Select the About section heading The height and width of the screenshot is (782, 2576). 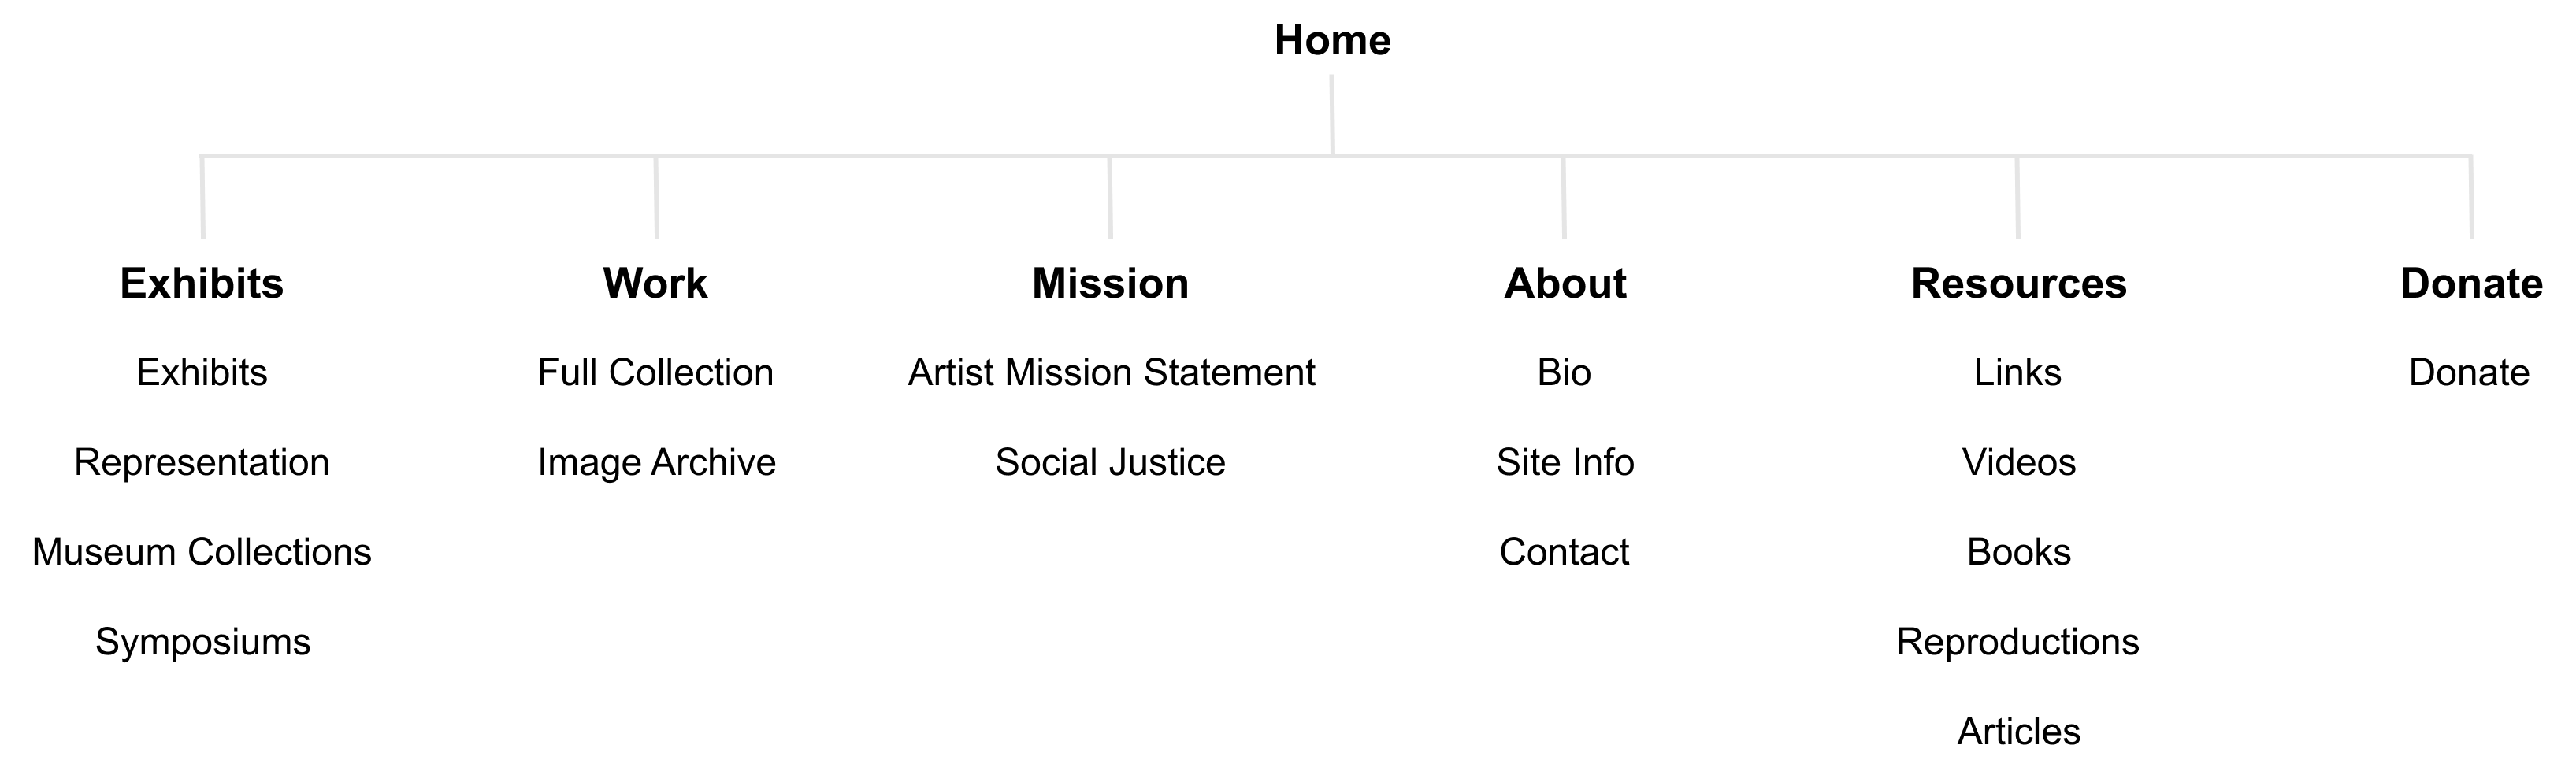click(x=1565, y=284)
